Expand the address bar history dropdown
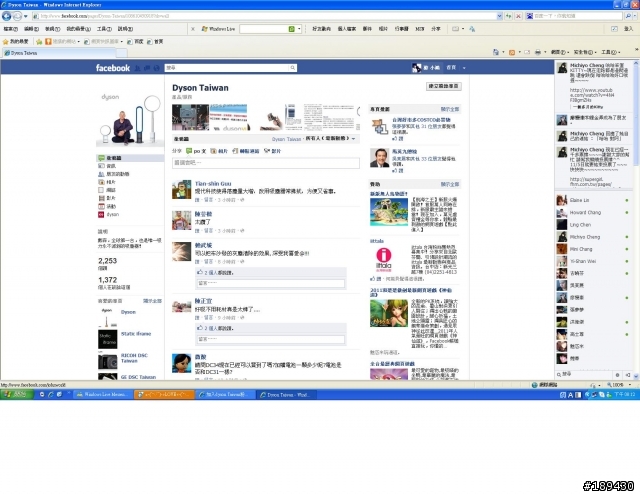Screen dimensions: 640x494 tap(500, 16)
